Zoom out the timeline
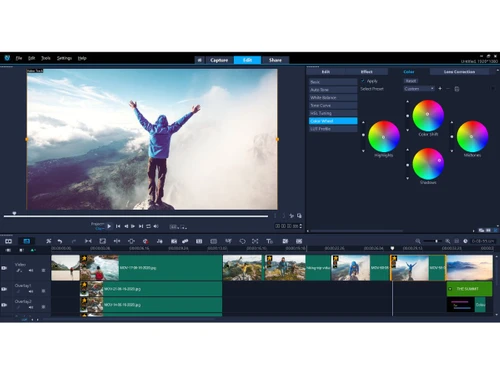Screen dimensions: 500x375 (418, 241)
